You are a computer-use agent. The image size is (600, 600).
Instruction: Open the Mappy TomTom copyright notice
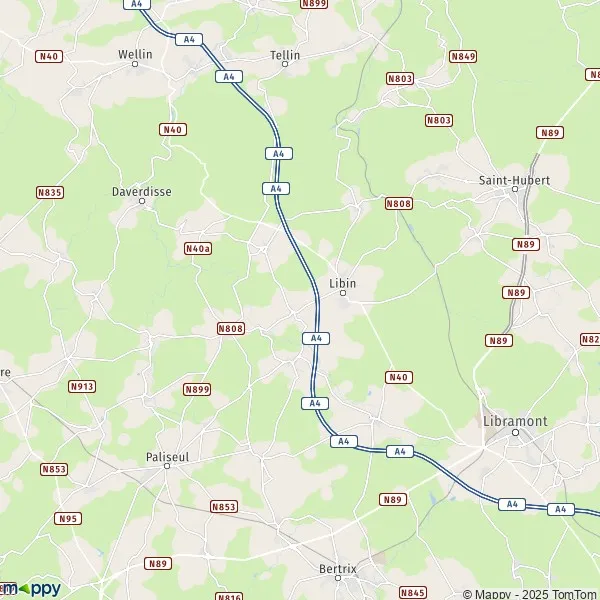(x=531, y=594)
